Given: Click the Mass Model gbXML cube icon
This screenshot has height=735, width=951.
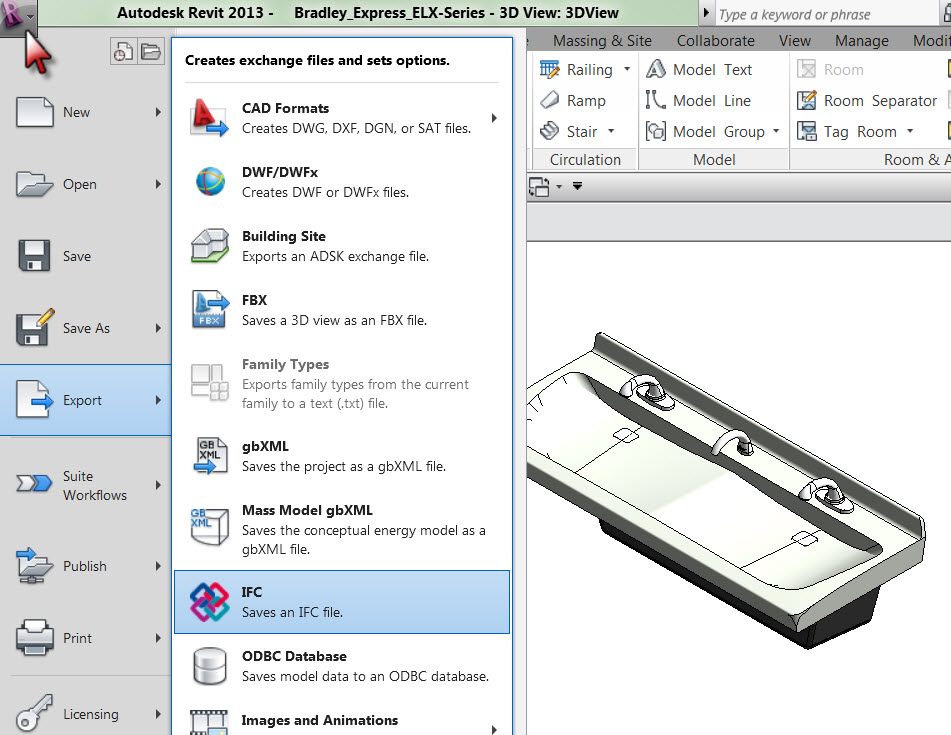Looking at the screenshot, I should (210, 526).
